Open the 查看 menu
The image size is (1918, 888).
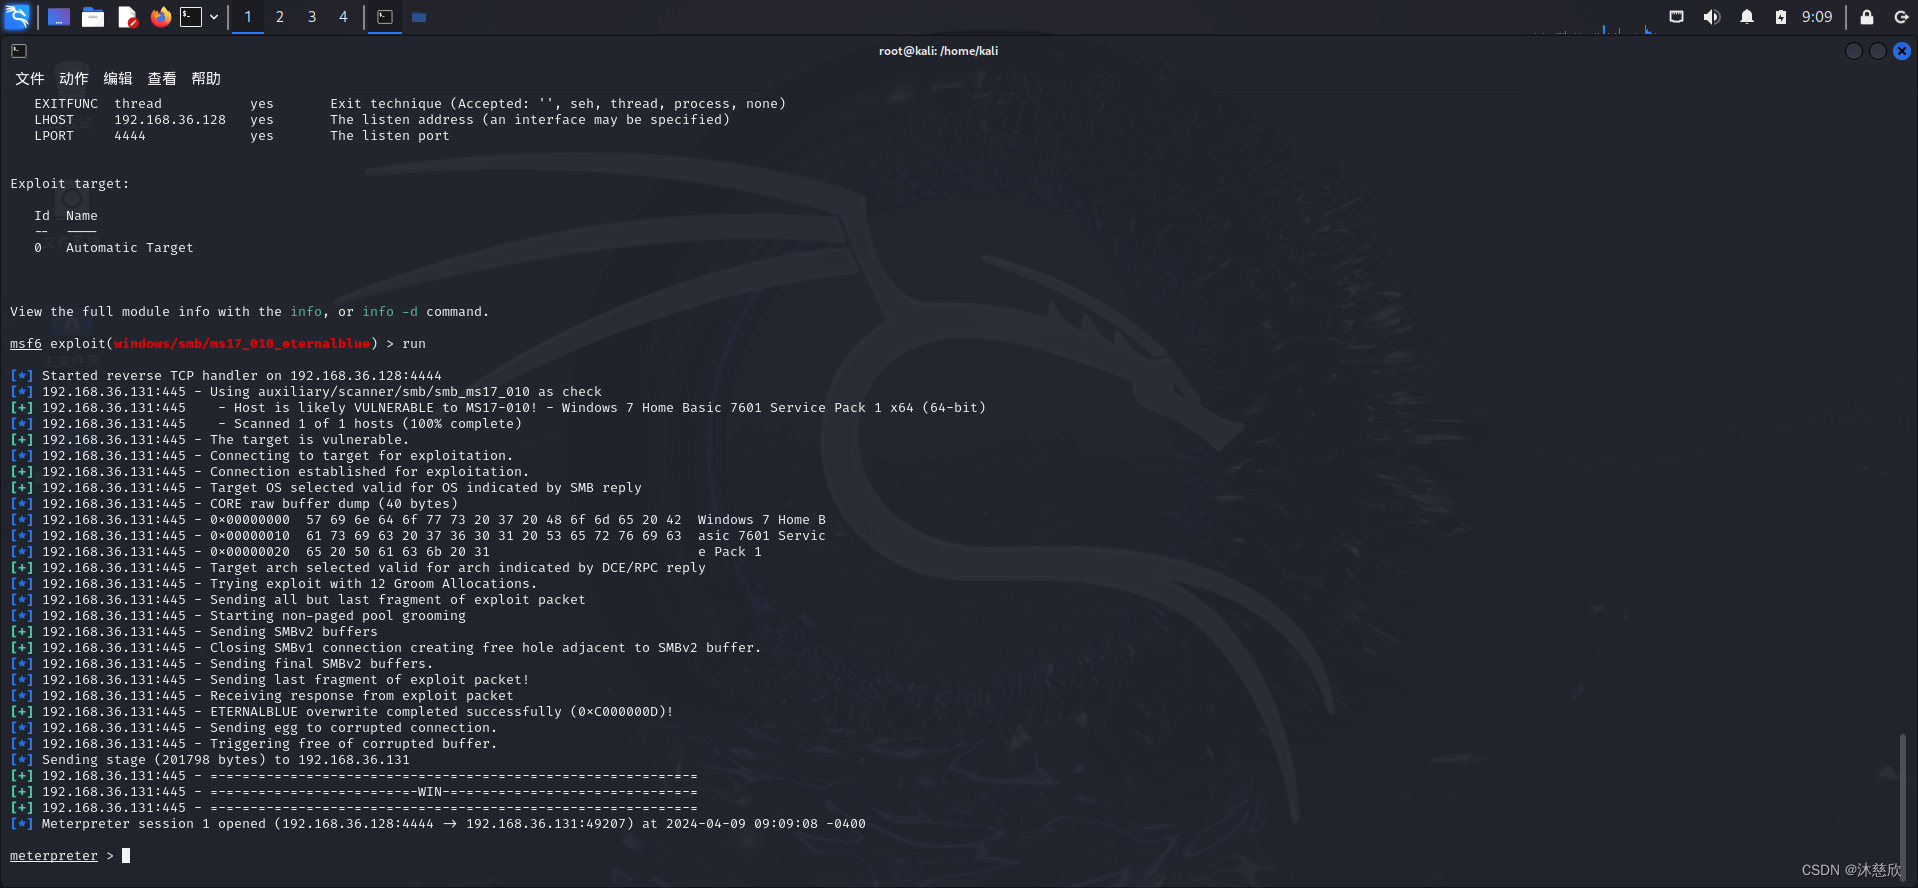(x=161, y=79)
